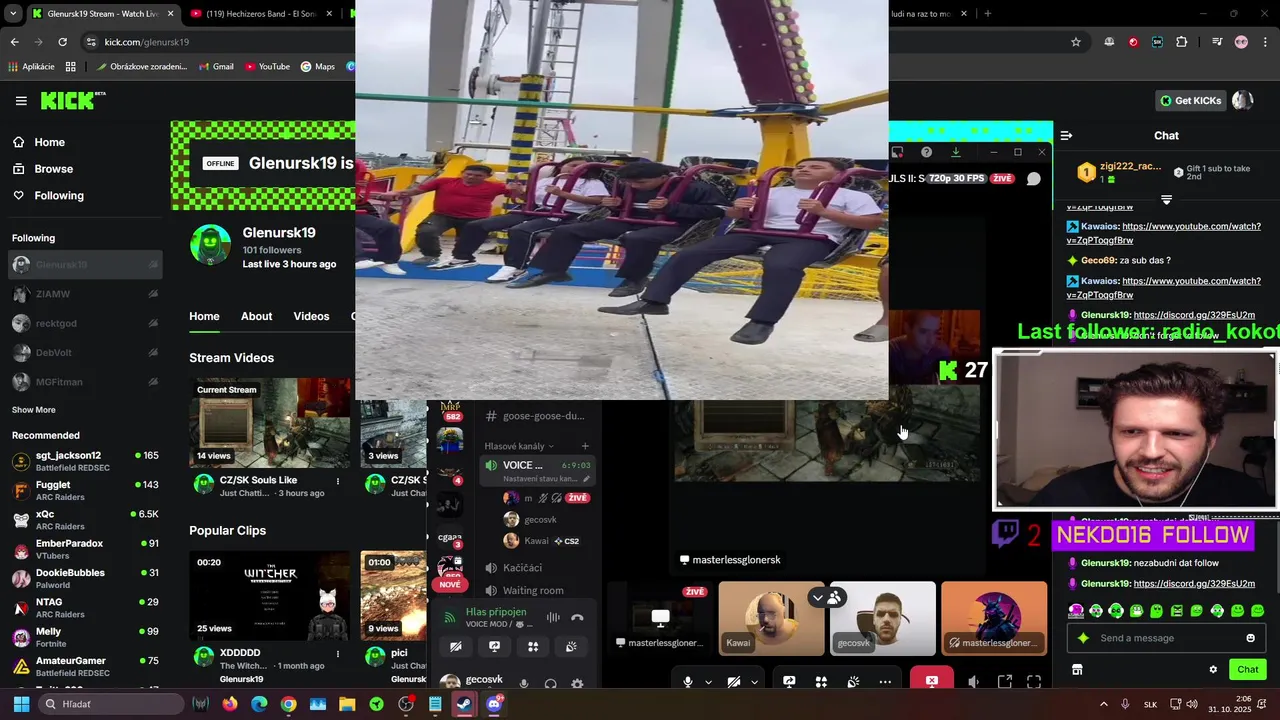Toggle camera in Discord call controls
This screenshot has width=1280, height=720.
coord(734,682)
